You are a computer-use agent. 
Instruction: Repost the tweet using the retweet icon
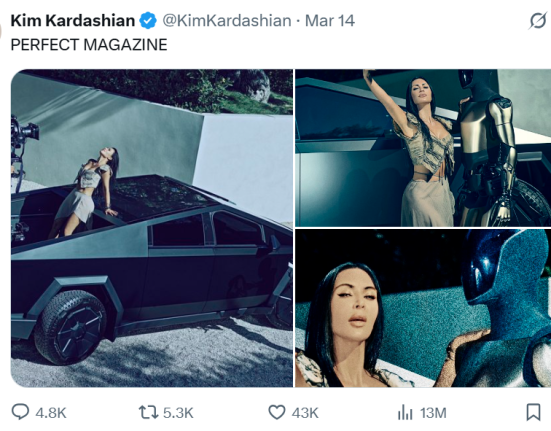click(x=149, y=412)
